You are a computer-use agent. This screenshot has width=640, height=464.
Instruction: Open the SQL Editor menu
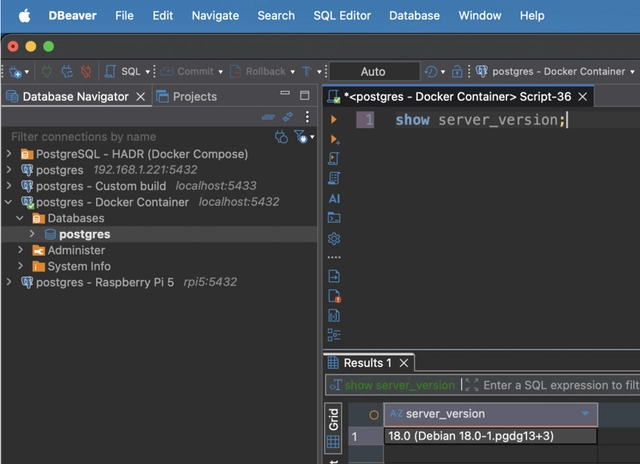click(x=342, y=15)
